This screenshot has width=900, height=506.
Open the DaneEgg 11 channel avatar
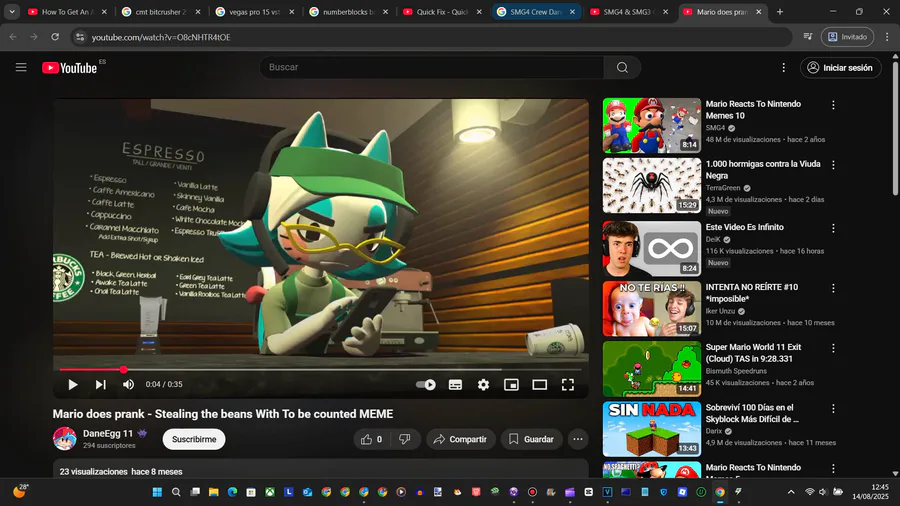click(x=65, y=438)
